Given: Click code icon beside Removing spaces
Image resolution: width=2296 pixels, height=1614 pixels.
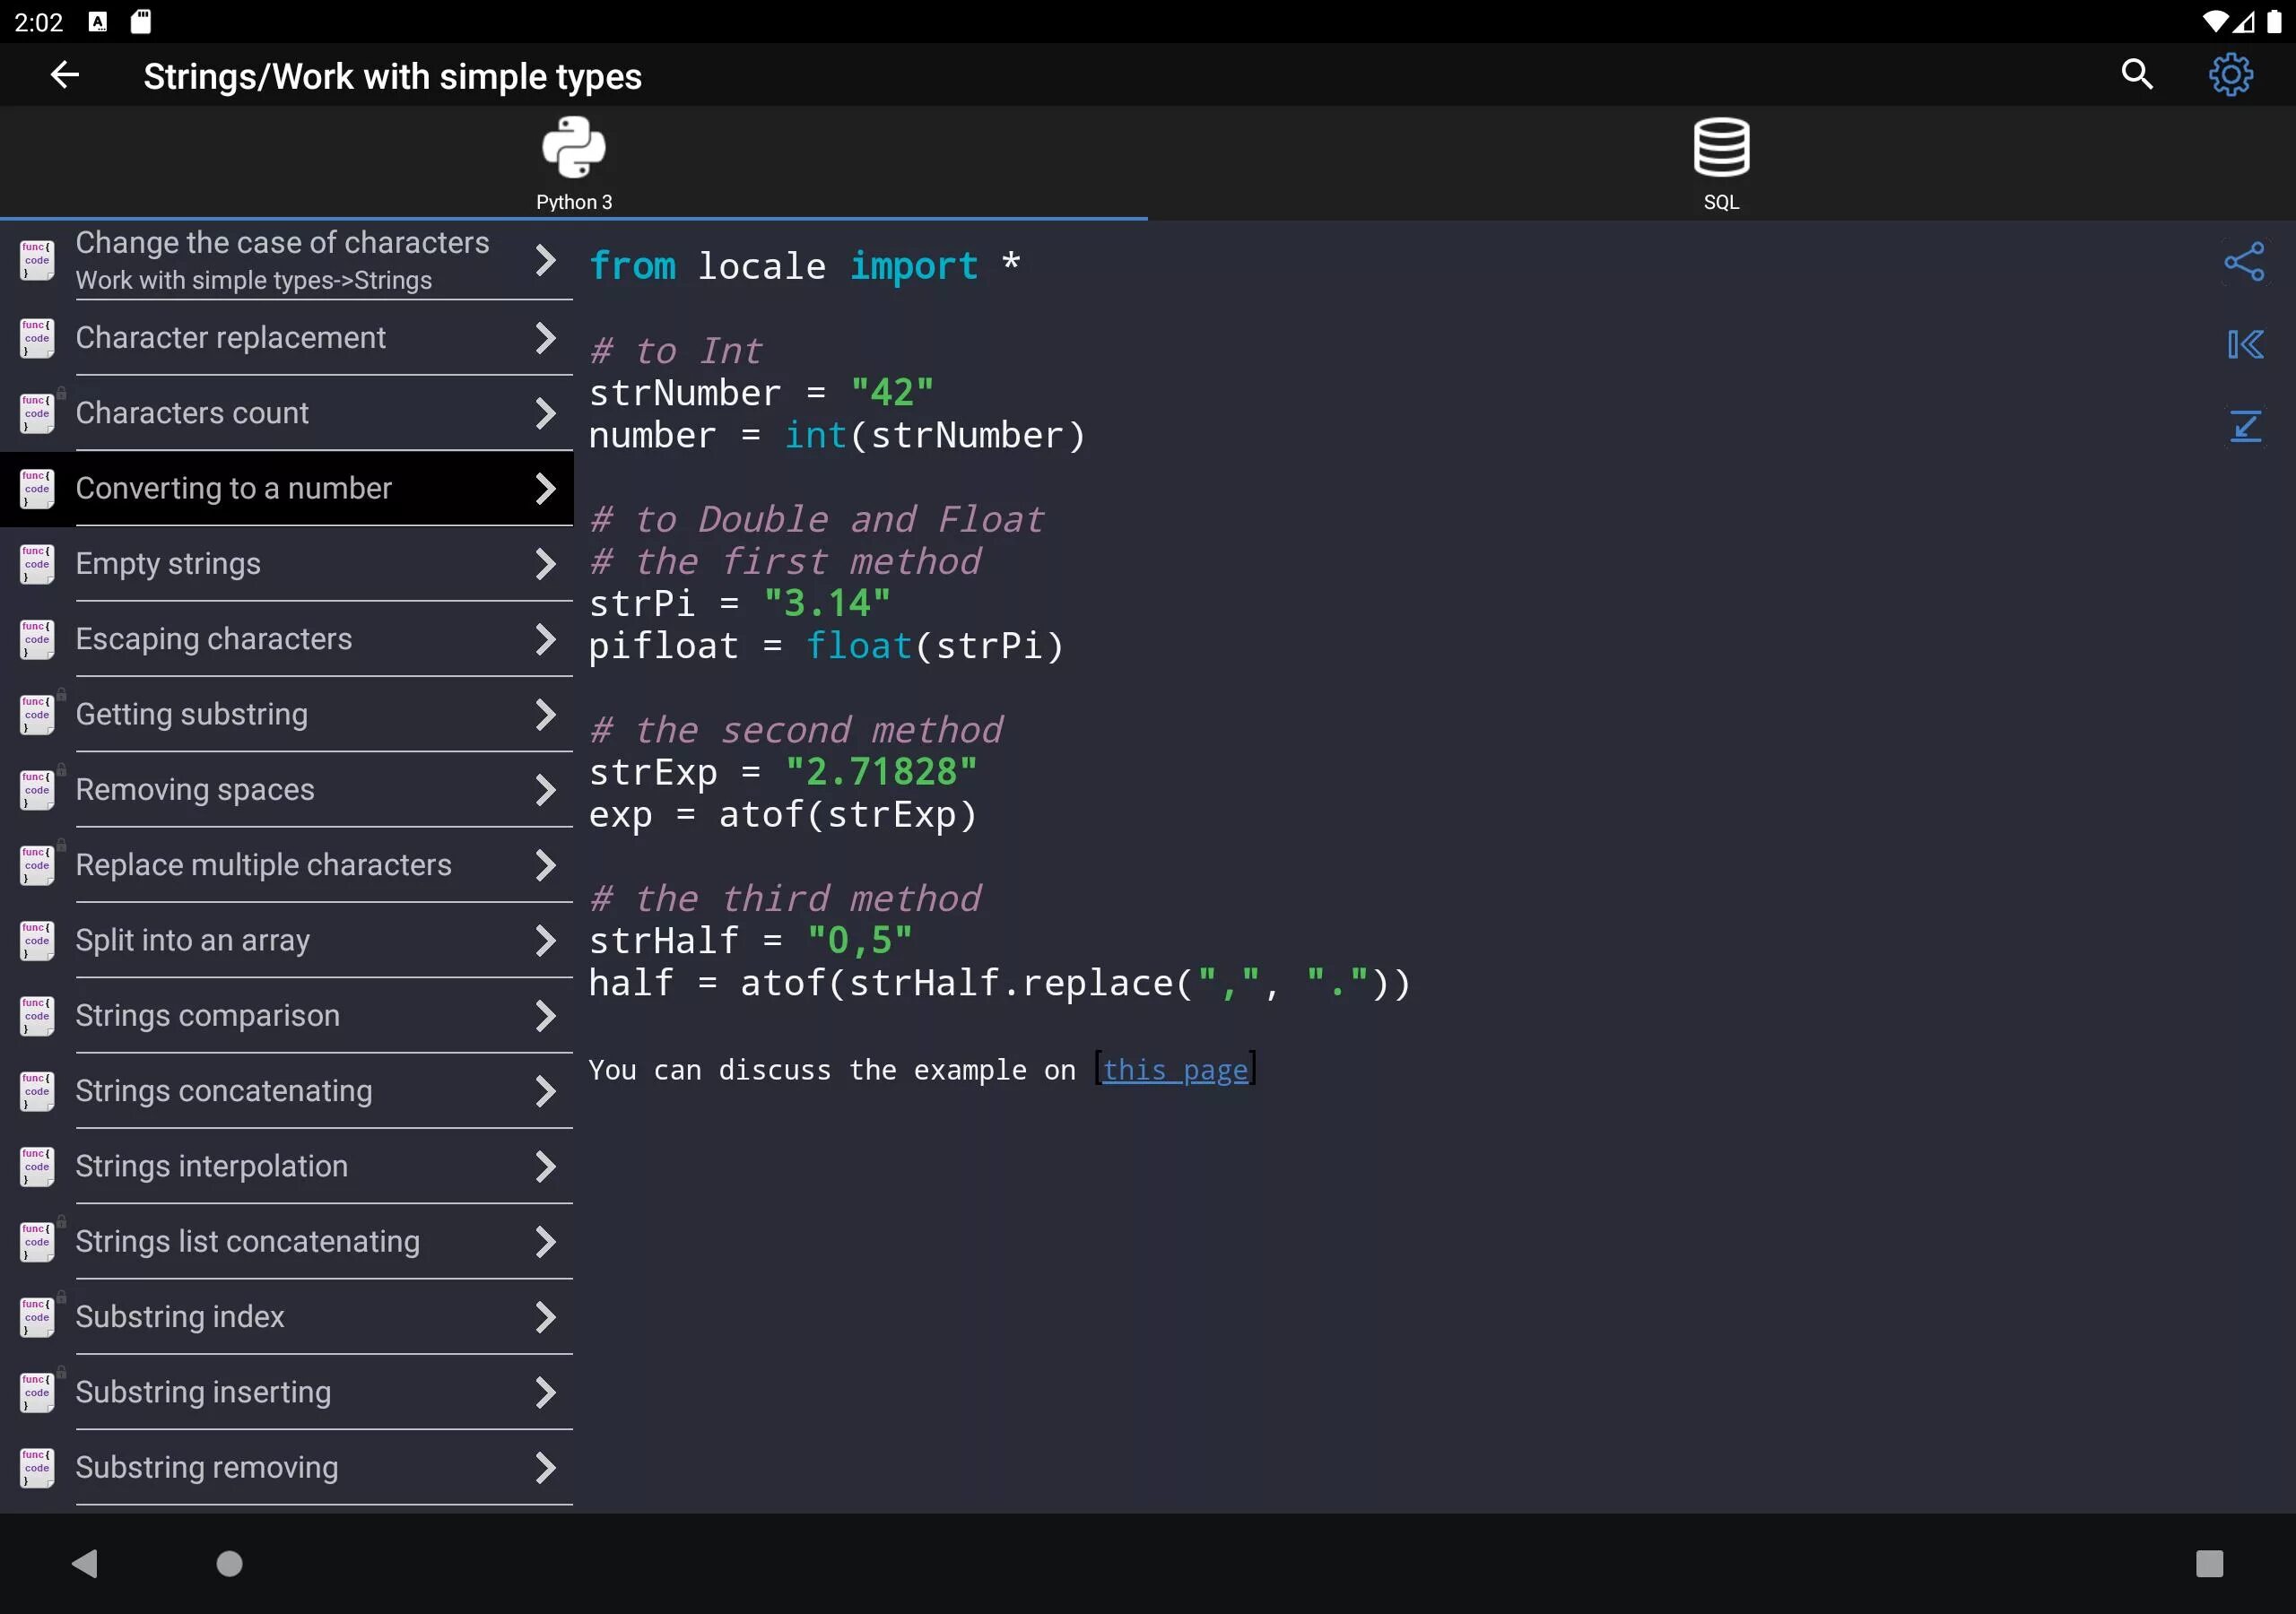Looking at the screenshot, I should [37, 790].
